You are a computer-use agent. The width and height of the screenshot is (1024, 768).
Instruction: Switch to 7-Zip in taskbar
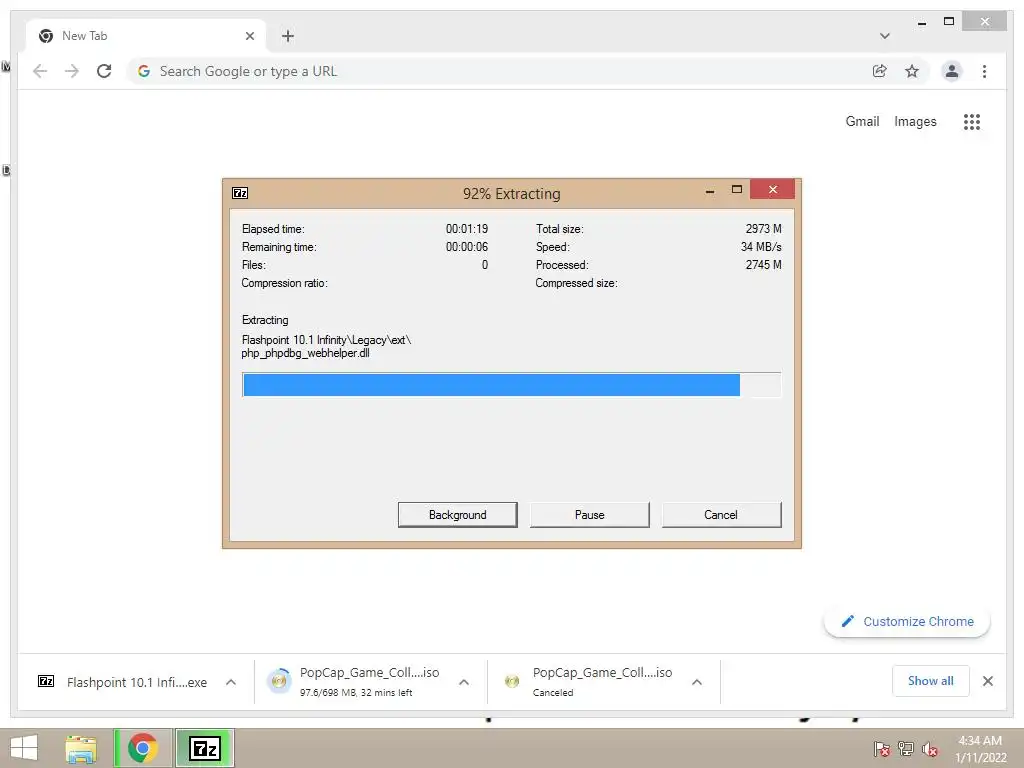pos(204,748)
